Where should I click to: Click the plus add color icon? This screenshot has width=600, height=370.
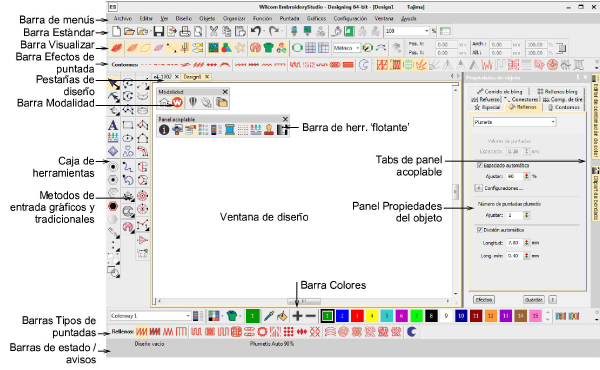tap(297, 316)
